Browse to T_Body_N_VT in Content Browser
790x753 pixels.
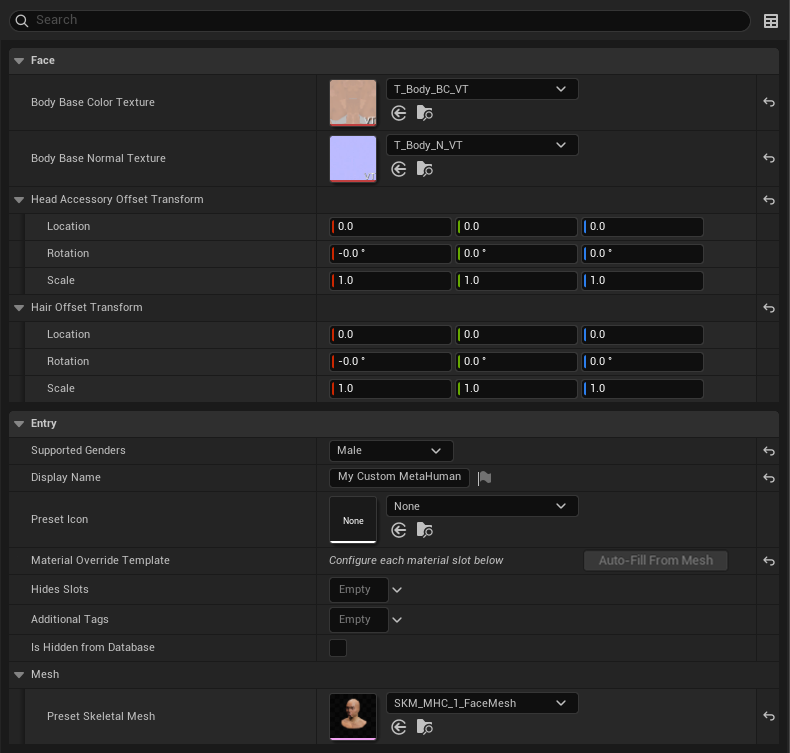(x=424, y=169)
